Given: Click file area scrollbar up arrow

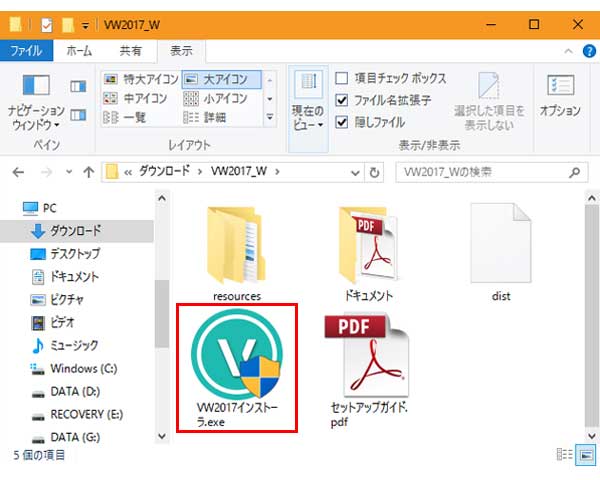Looking at the screenshot, I should [592, 198].
